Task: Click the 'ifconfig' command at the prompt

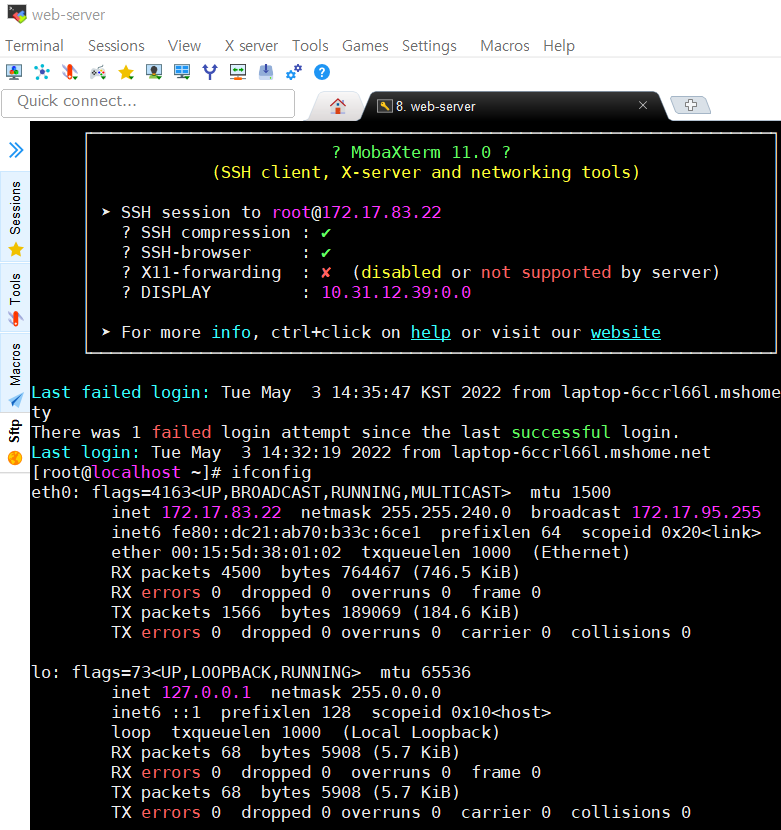Action: click(271, 472)
